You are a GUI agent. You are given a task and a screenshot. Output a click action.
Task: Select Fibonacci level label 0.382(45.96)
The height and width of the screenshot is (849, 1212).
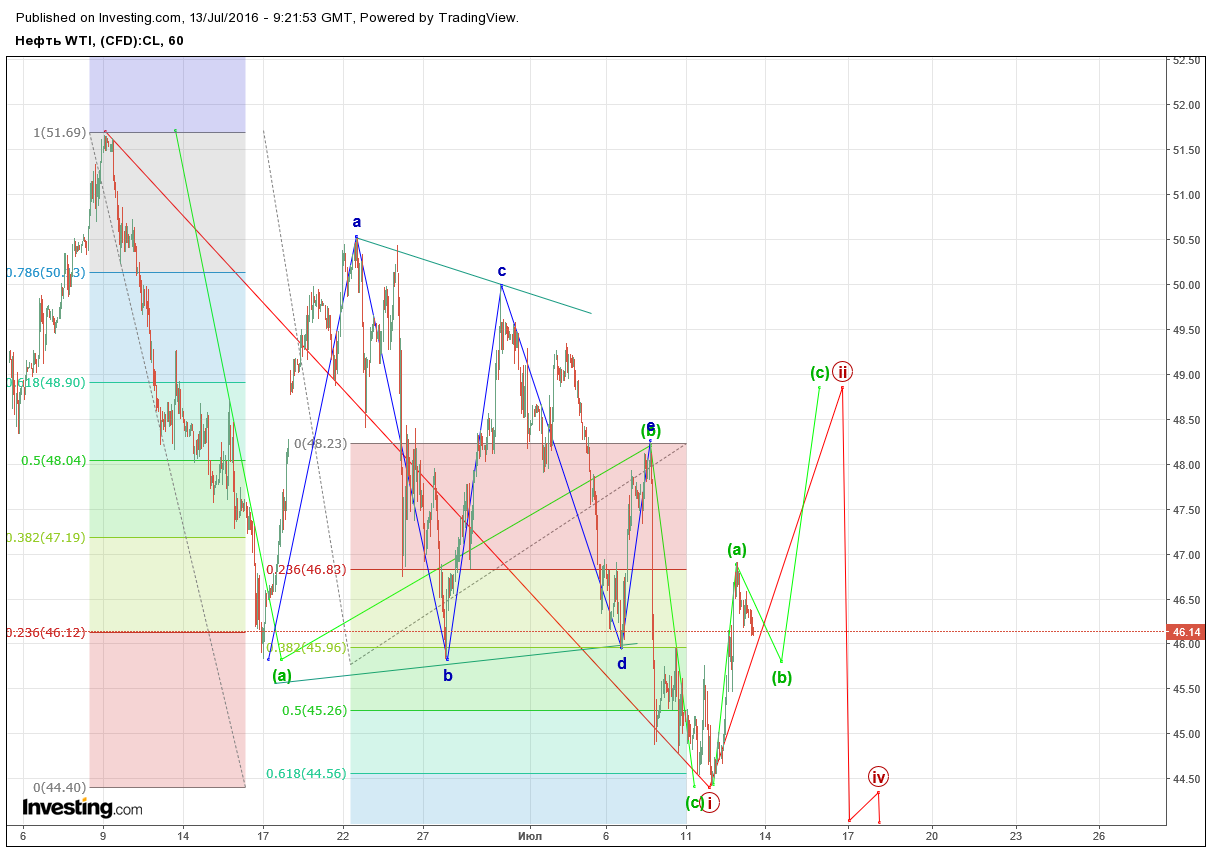pos(307,647)
